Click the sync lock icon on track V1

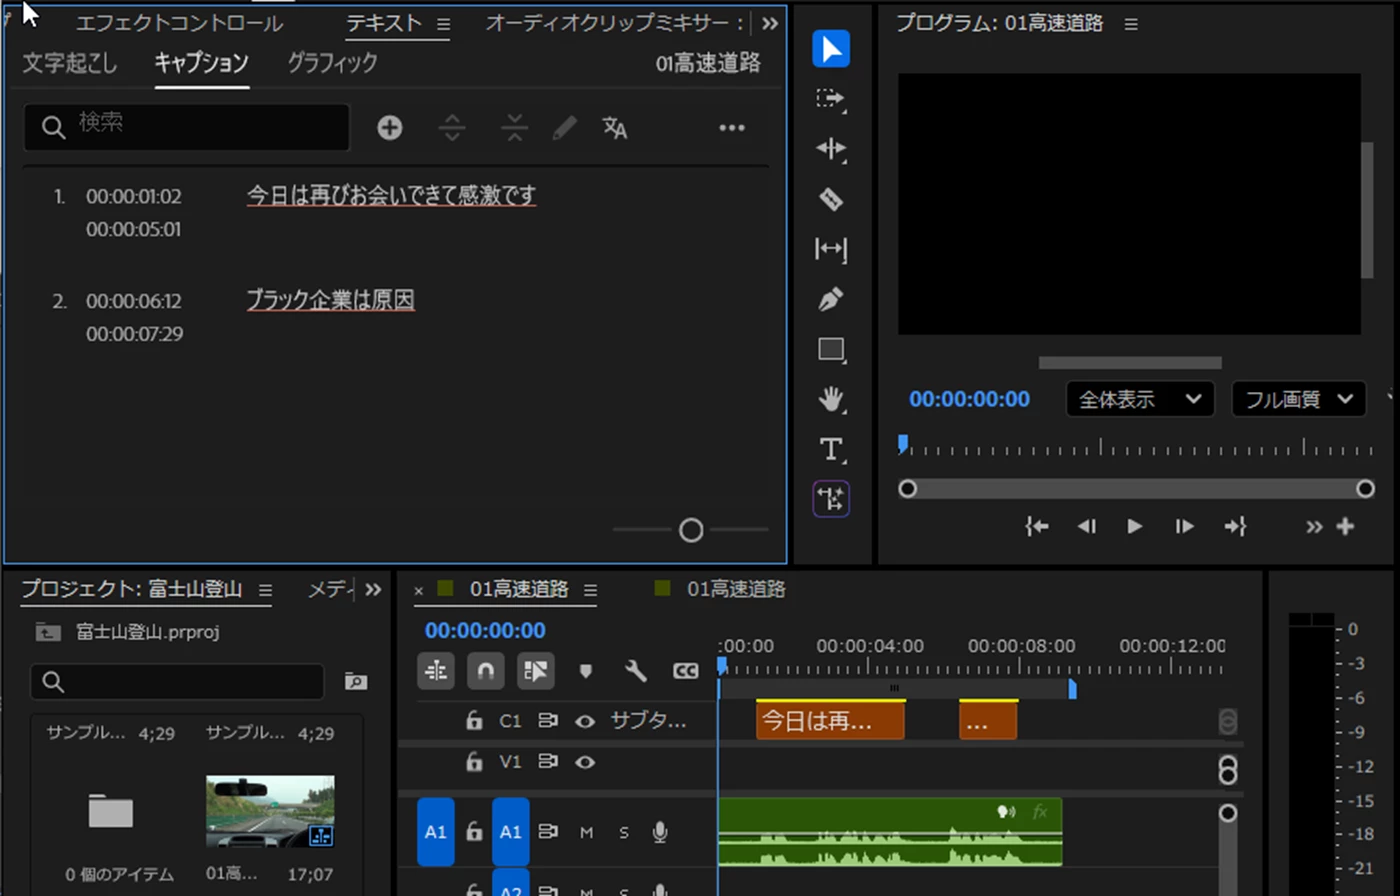tap(548, 762)
